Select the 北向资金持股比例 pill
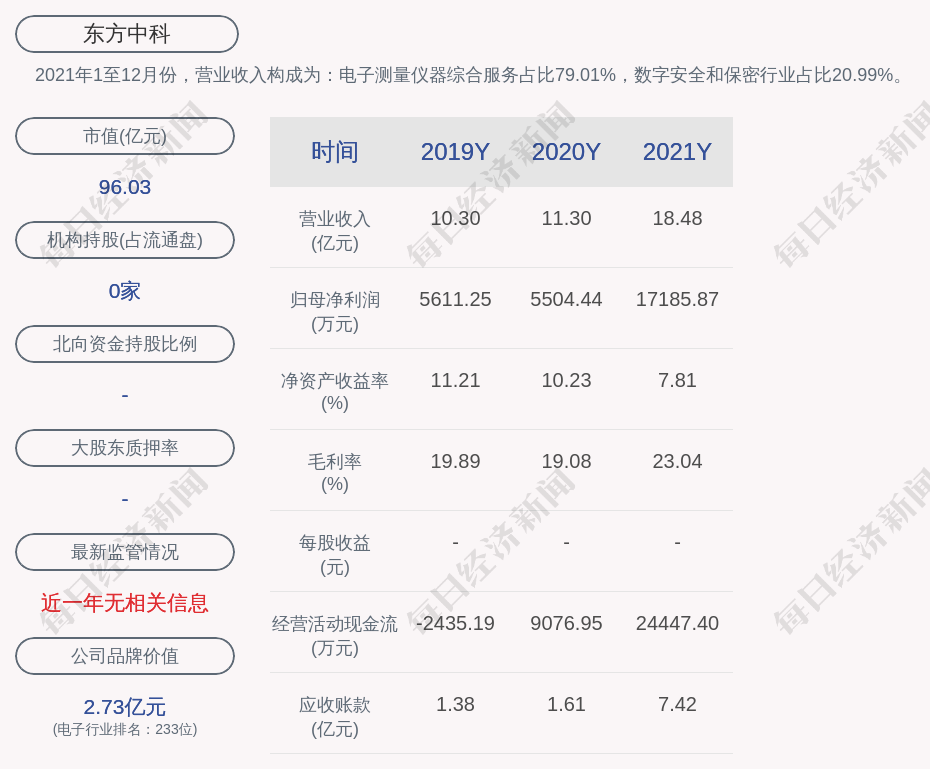930x769 pixels. point(125,344)
